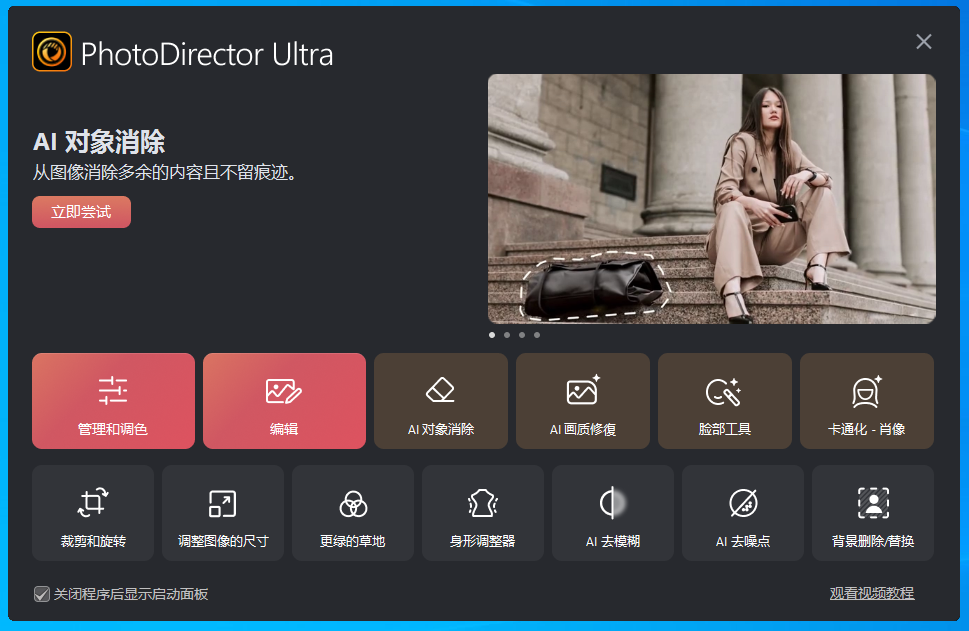This screenshot has height=631, width=969.
Task: Open the AI 画质修复 tool
Action: [583, 401]
